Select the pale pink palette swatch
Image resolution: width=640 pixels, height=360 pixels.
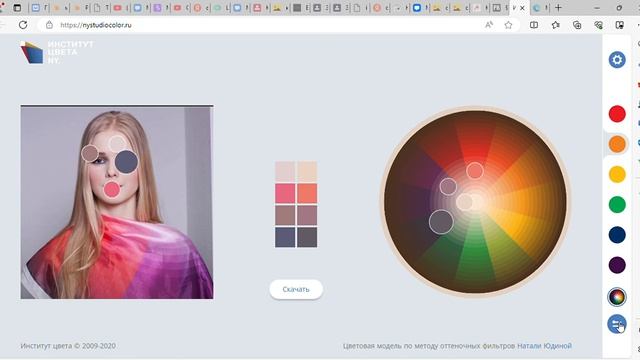(285, 171)
